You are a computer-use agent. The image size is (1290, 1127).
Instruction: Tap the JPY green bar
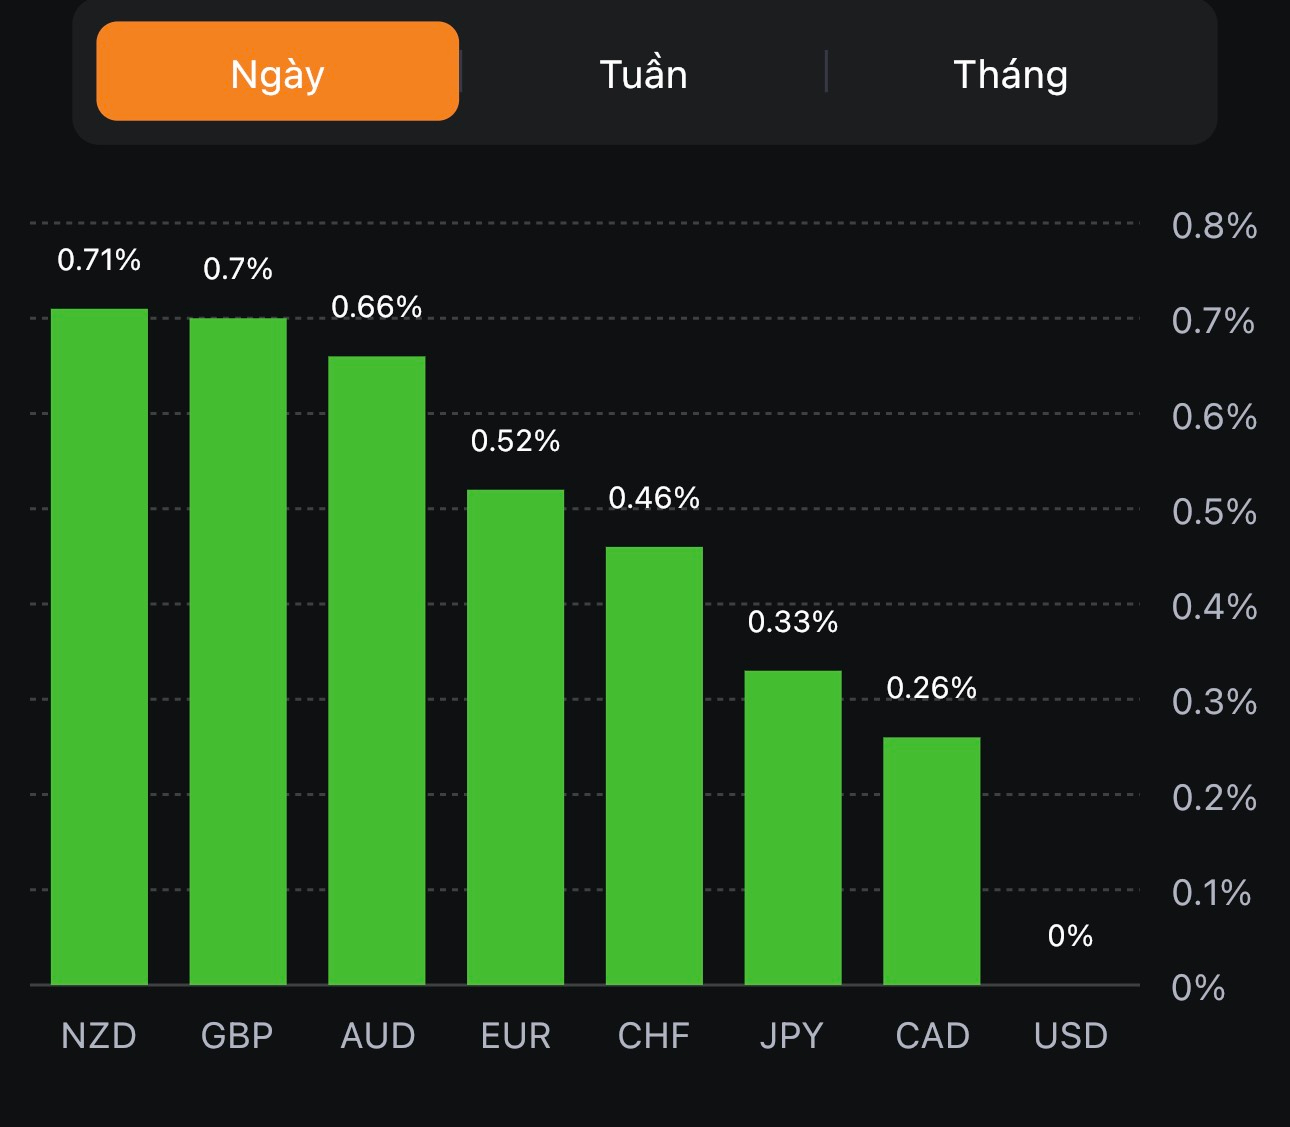point(793,827)
